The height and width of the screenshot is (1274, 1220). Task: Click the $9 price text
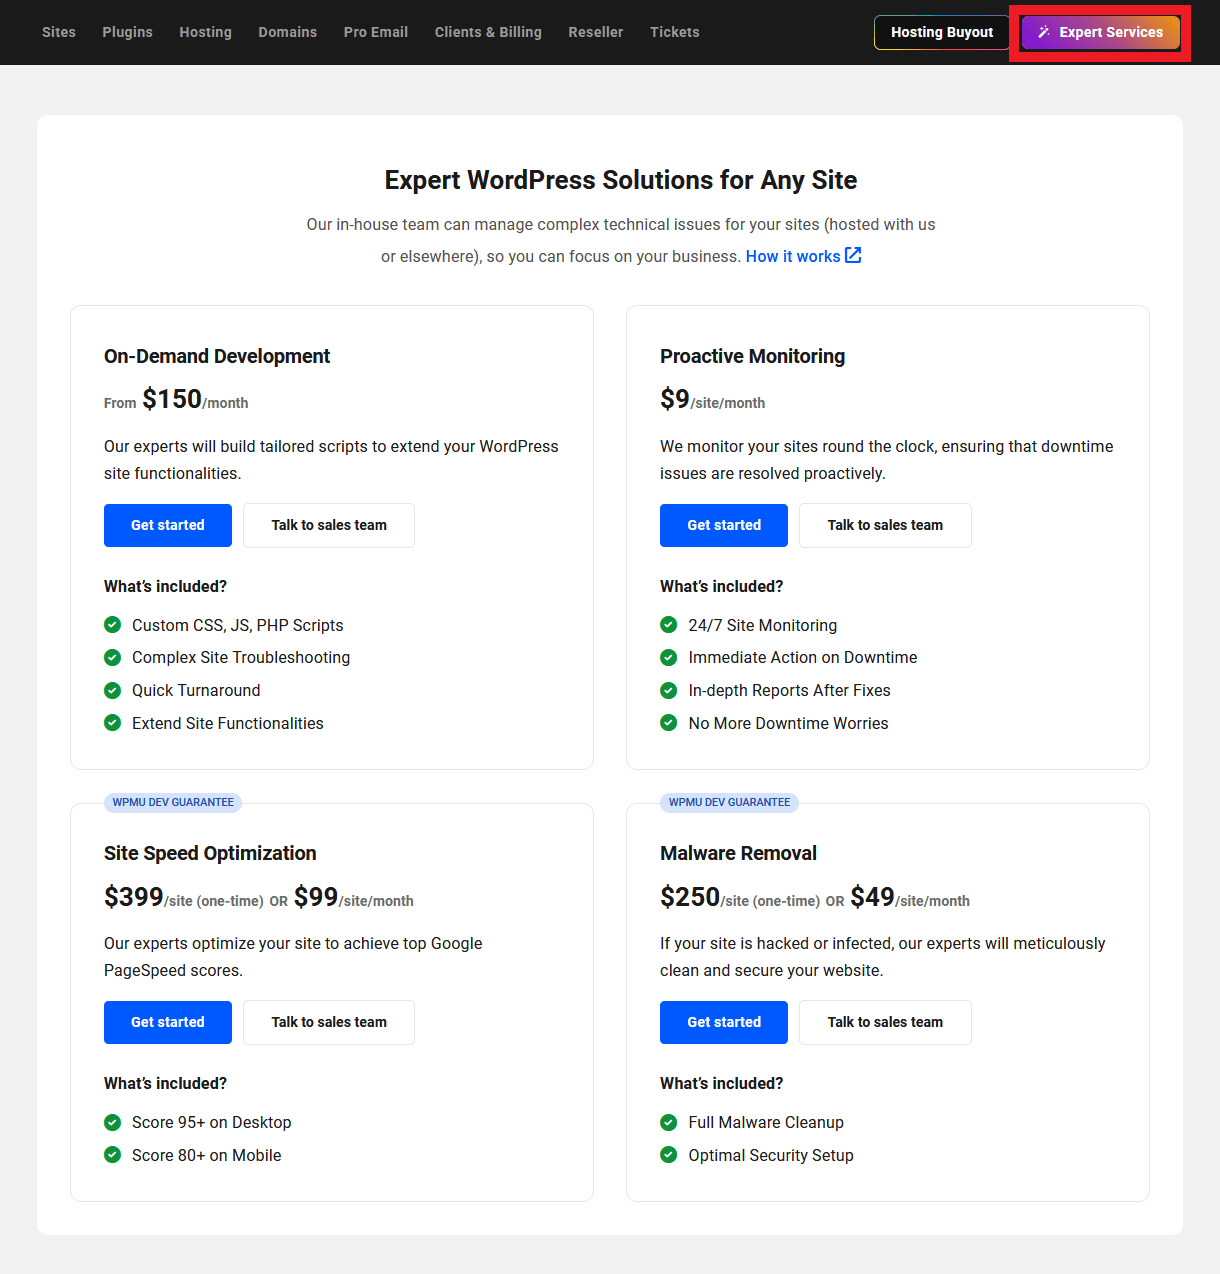[x=675, y=399]
